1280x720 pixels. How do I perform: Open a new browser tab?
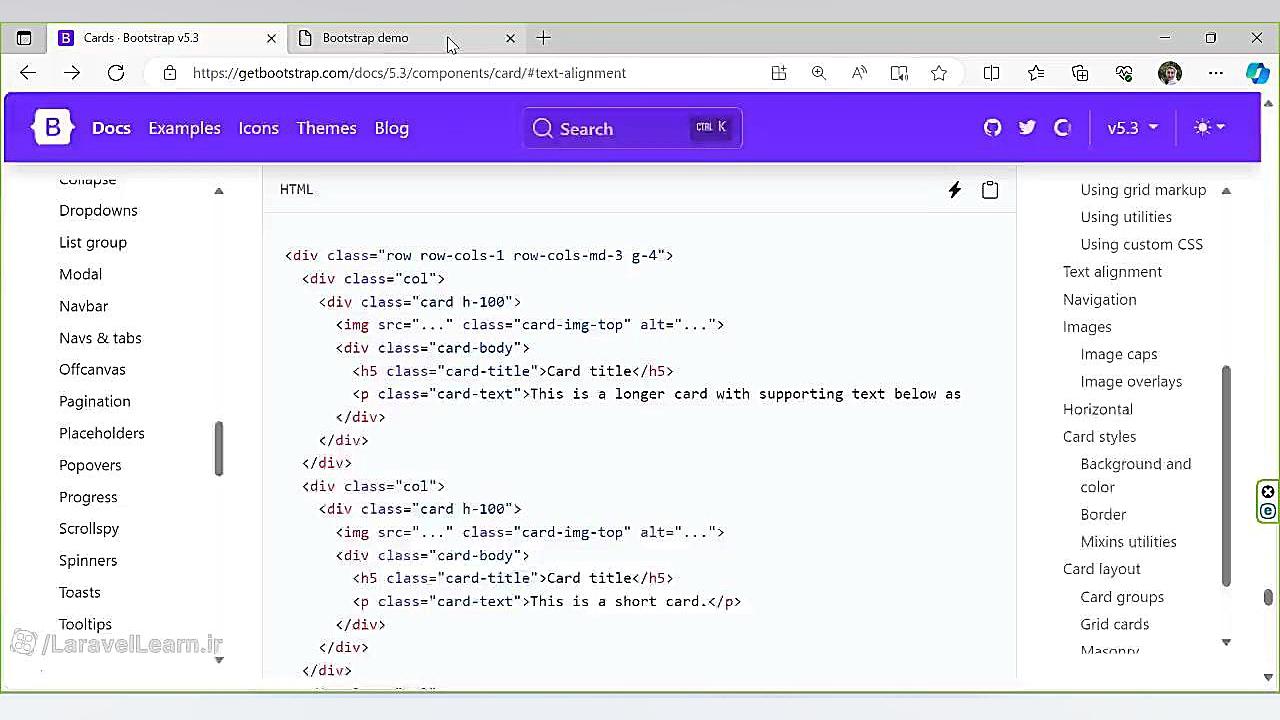pyautogui.click(x=543, y=38)
